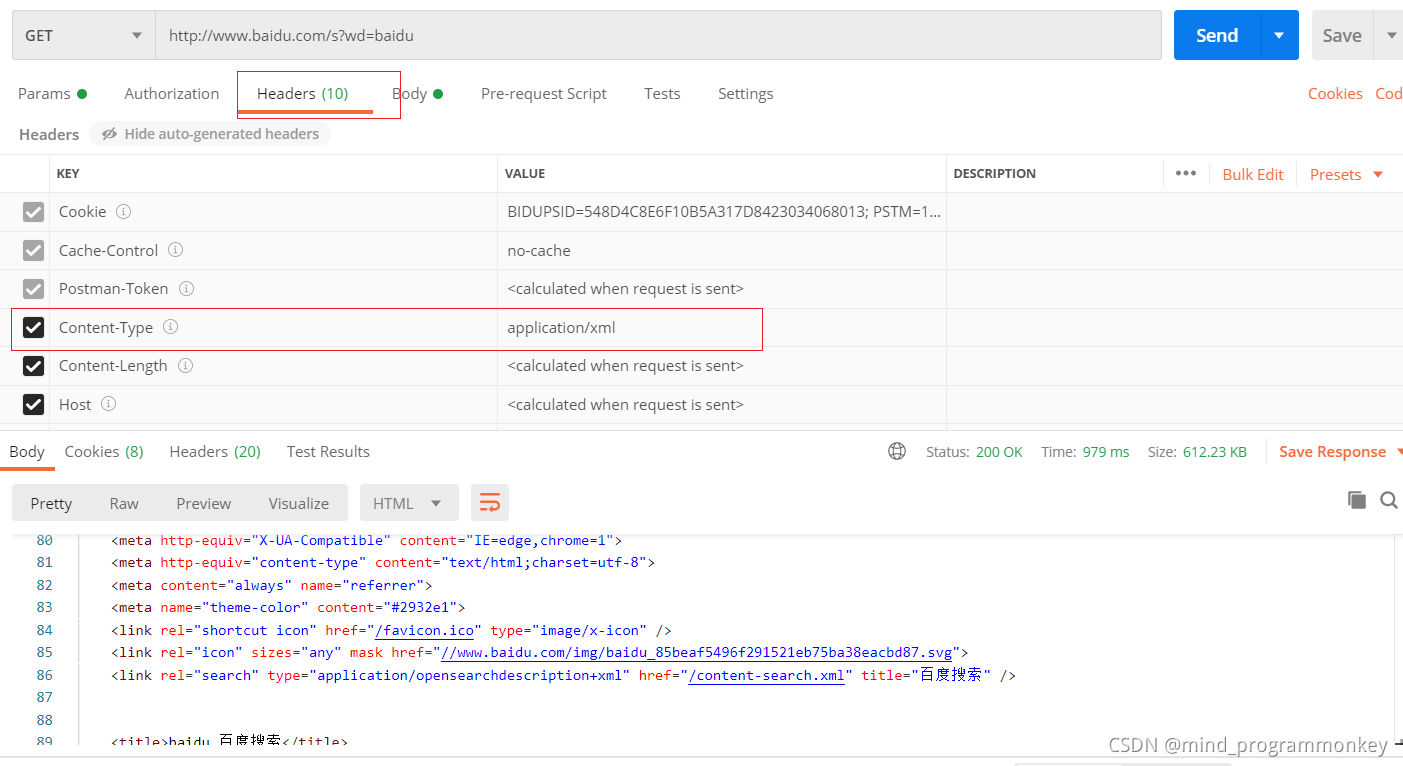Select the response Body tab

coord(27,451)
